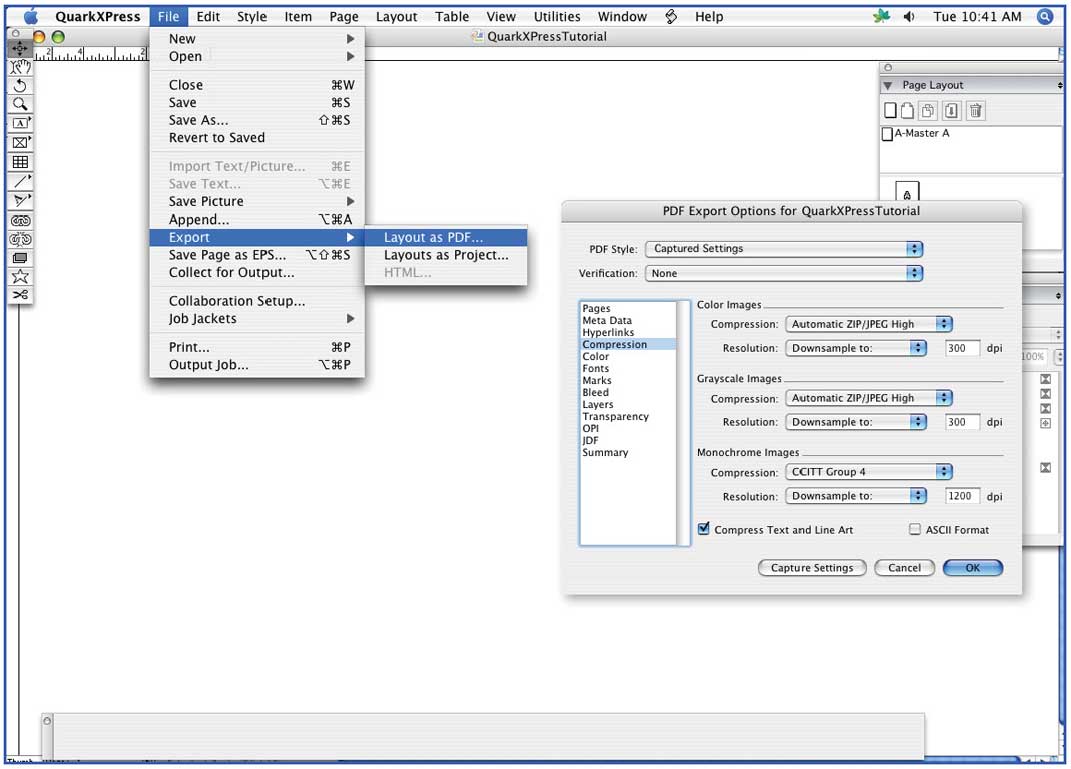Select the Composition Zones tool
This screenshot has height=769, width=1071.
click(20, 257)
